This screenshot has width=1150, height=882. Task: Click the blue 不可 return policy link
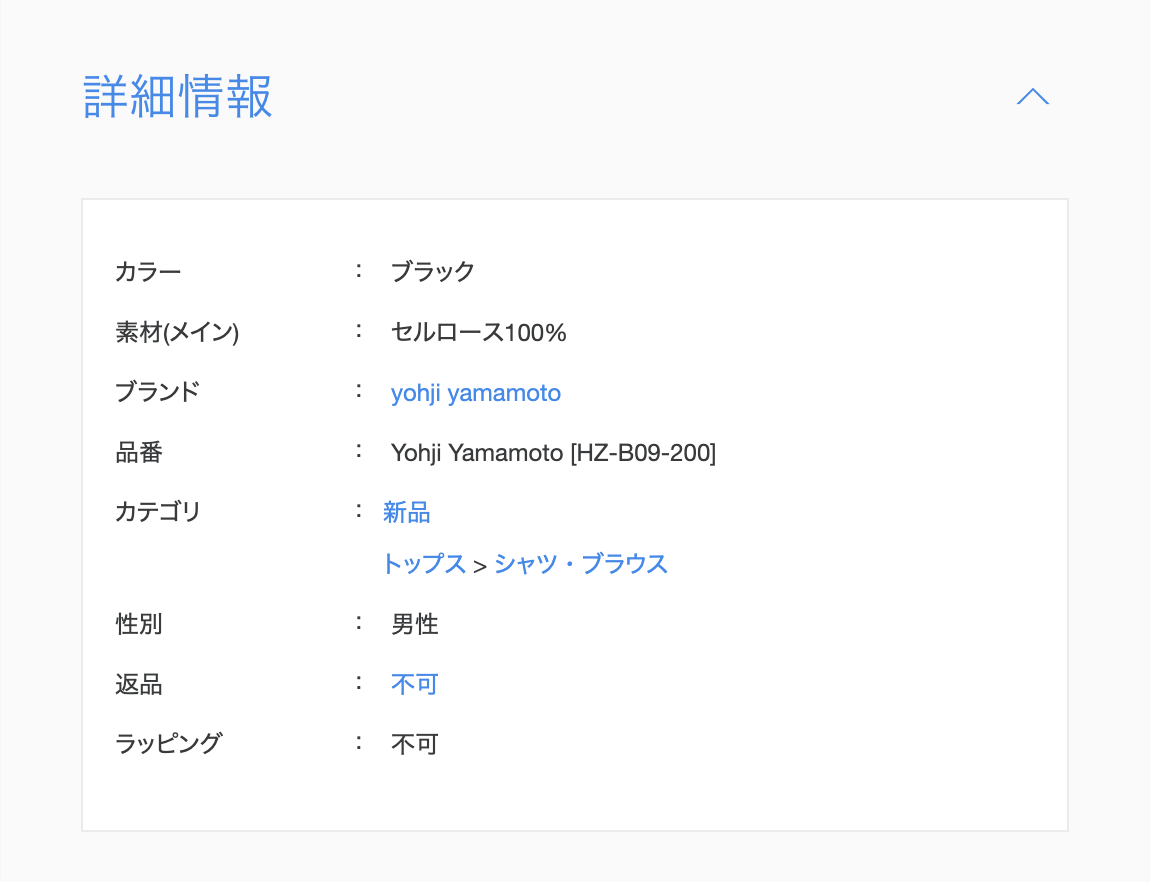pyautogui.click(x=414, y=684)
